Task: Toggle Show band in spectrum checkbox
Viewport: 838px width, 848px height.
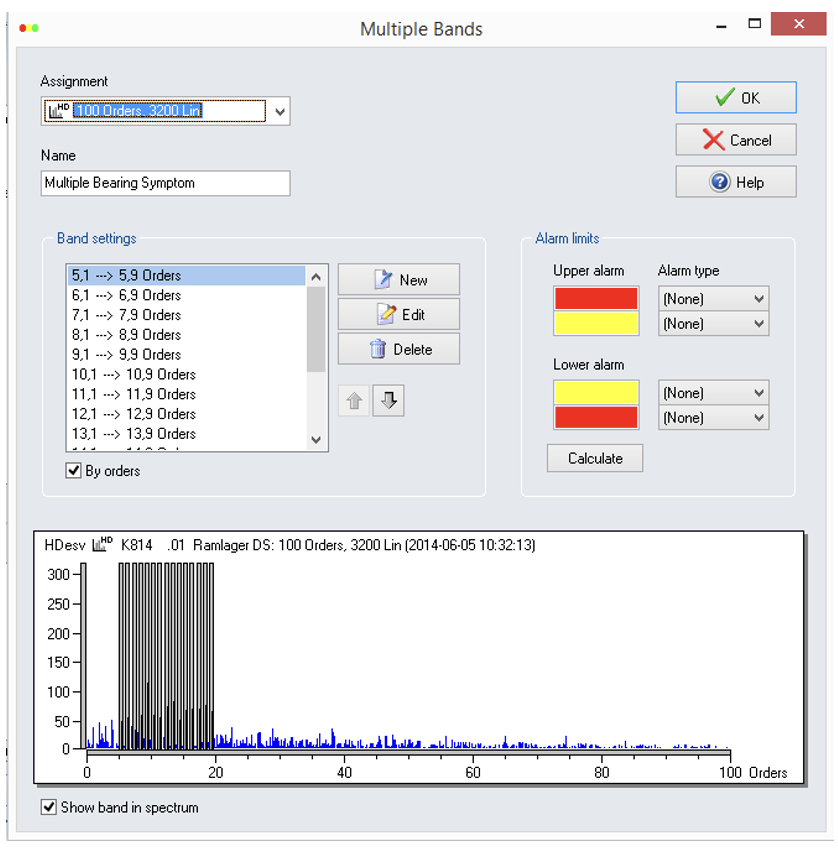Action: [x=49, y=807]
